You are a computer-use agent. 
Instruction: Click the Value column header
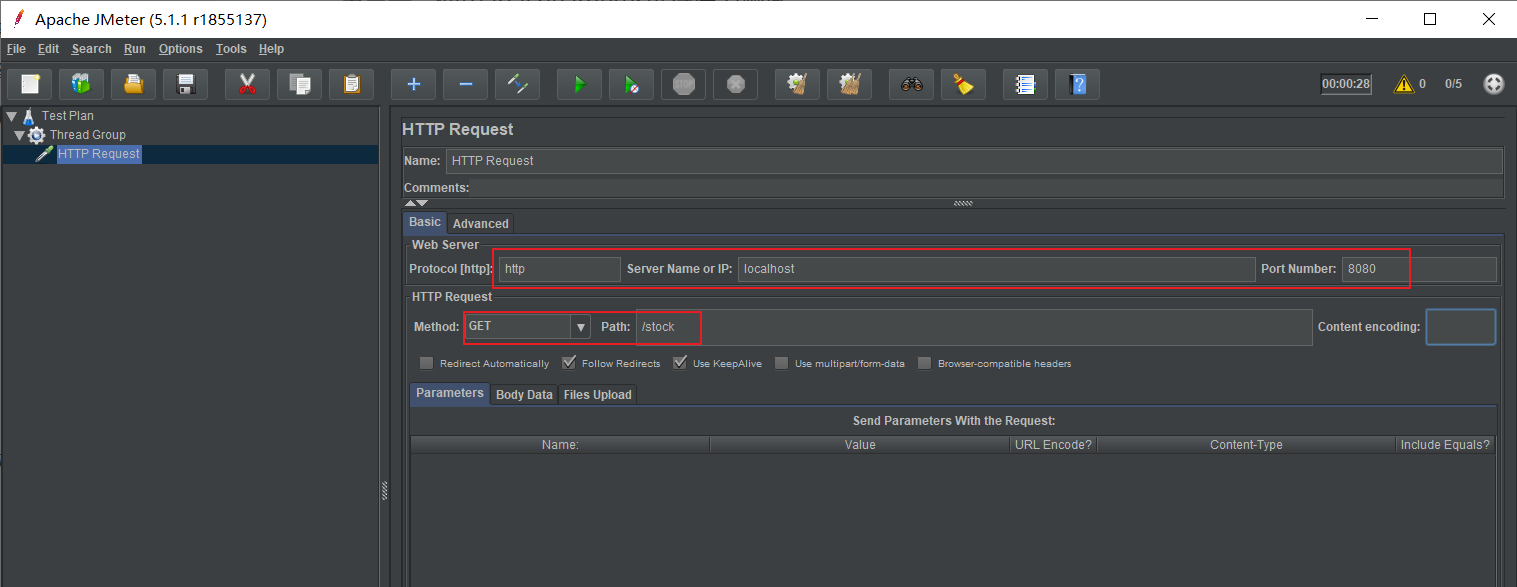(860, 445)
